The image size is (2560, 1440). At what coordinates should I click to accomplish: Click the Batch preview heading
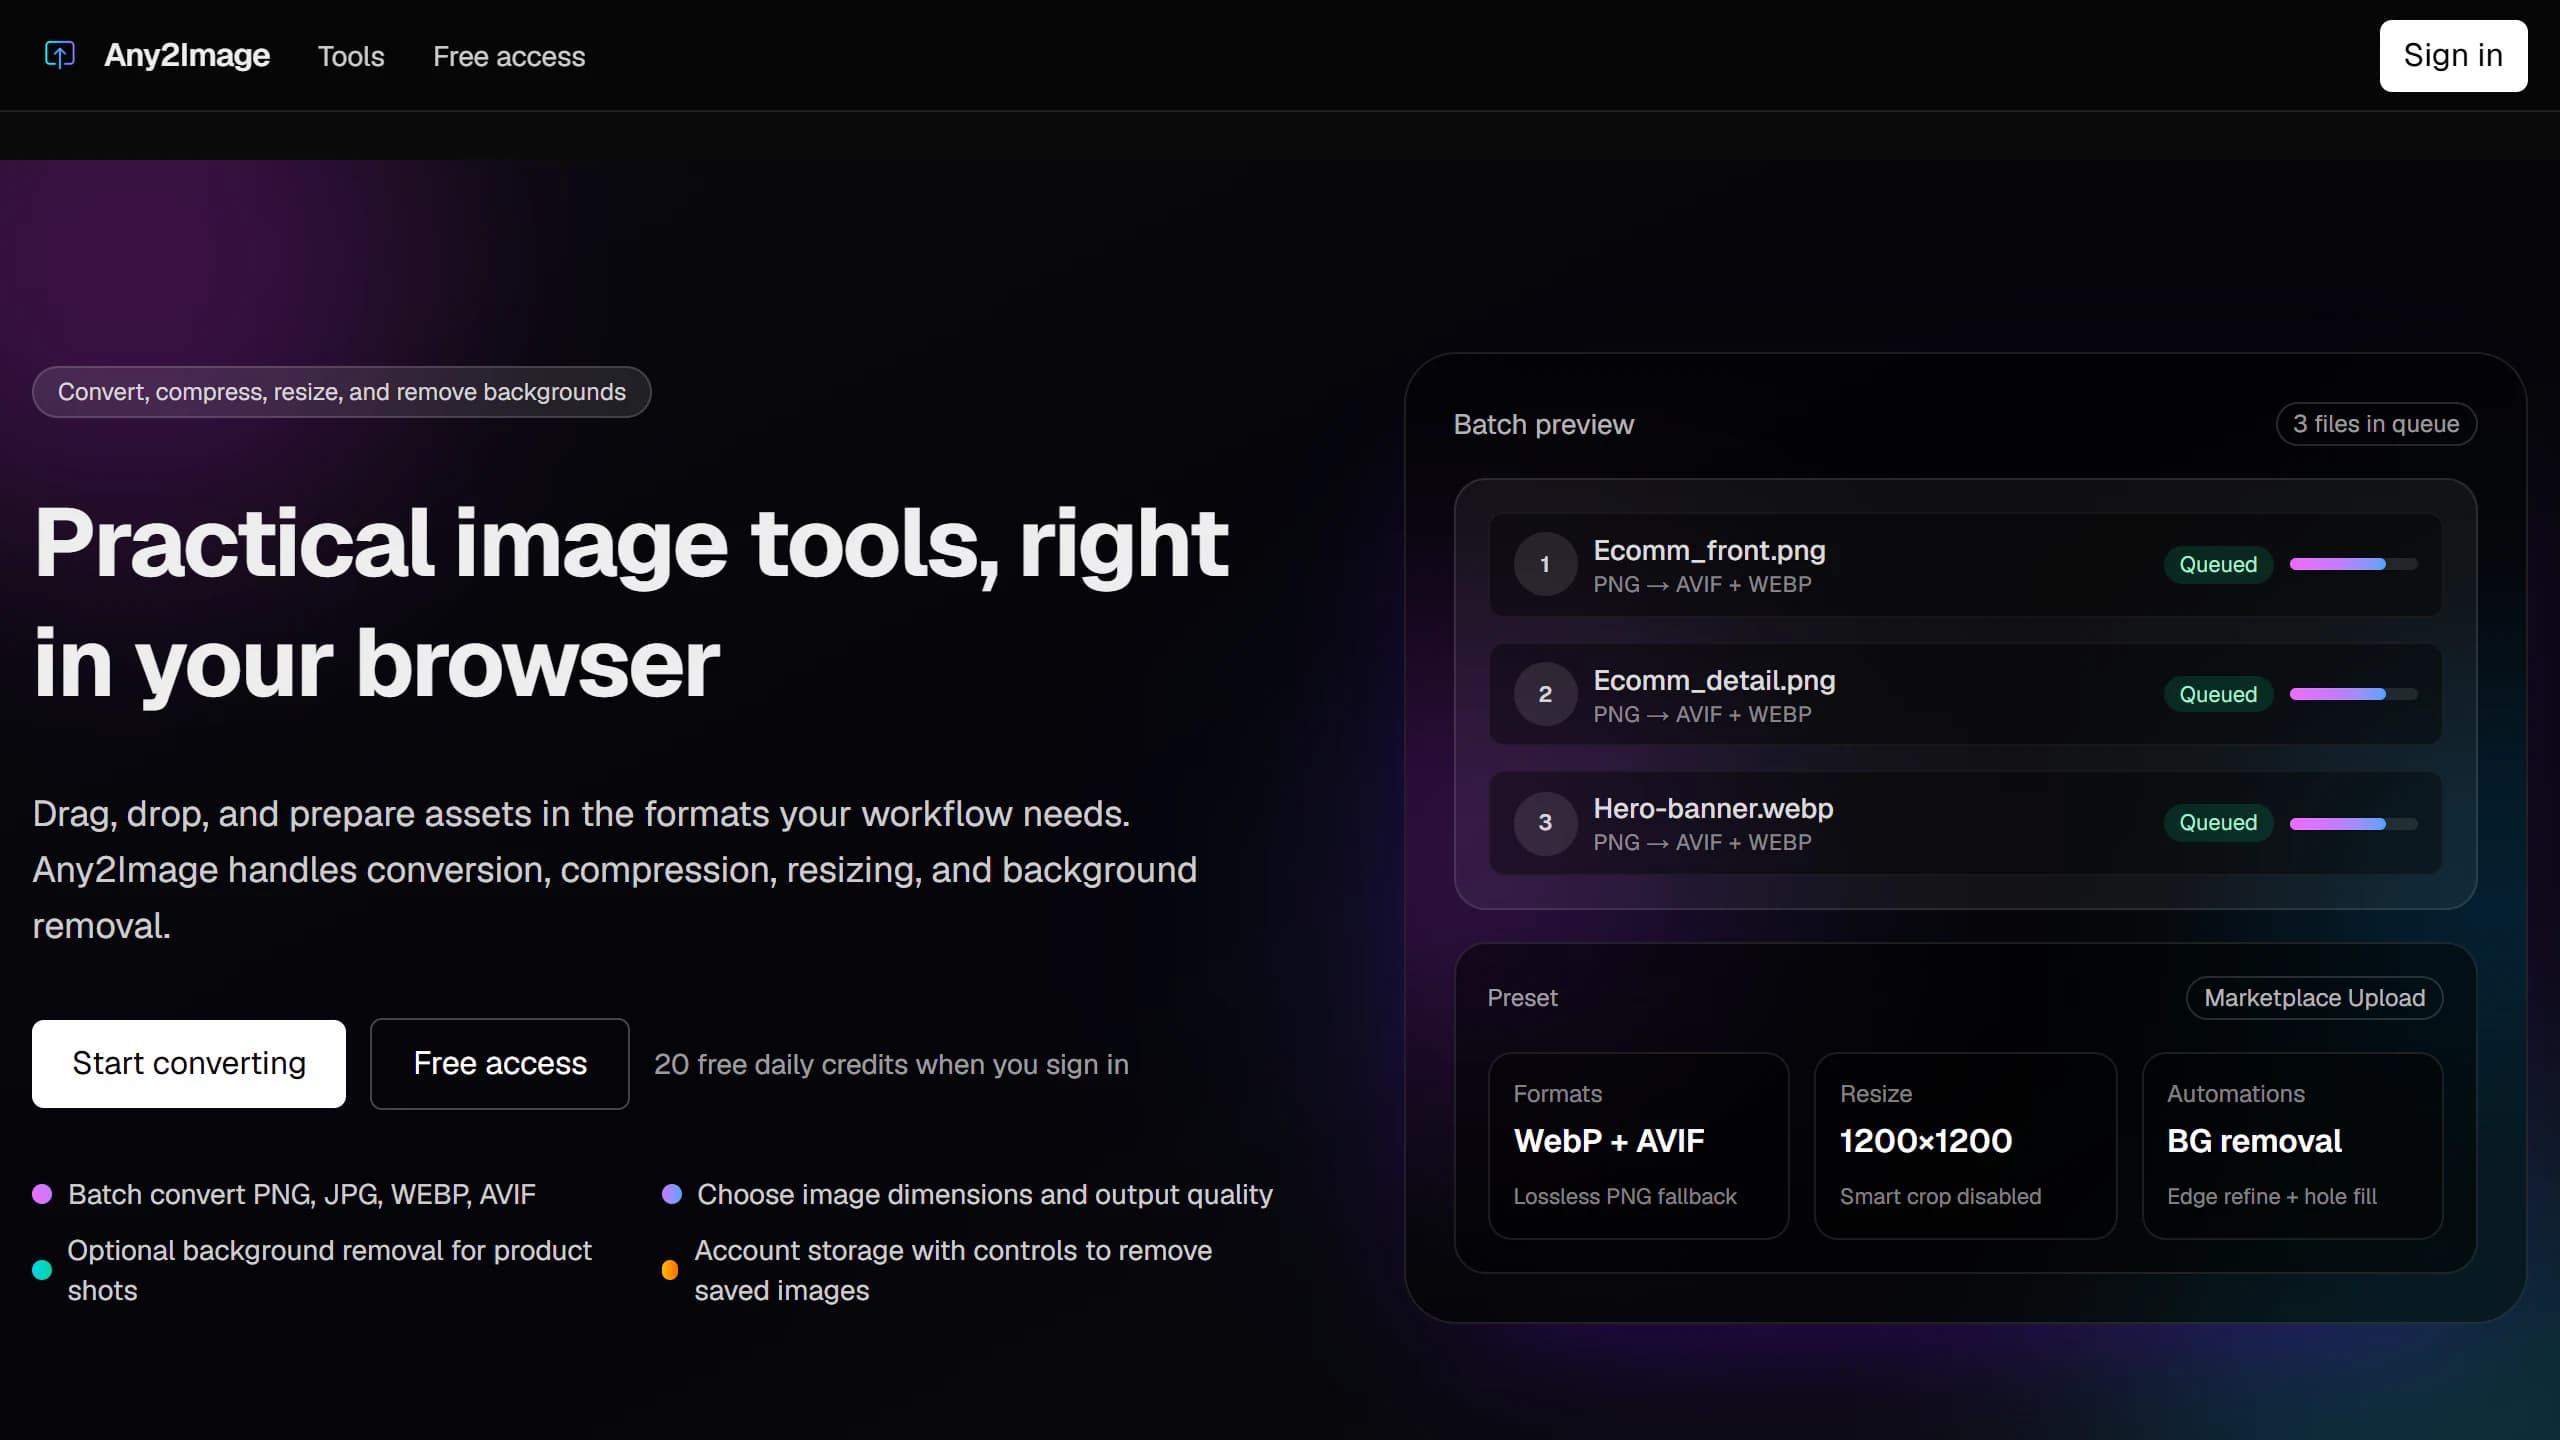coord(1543,424)
